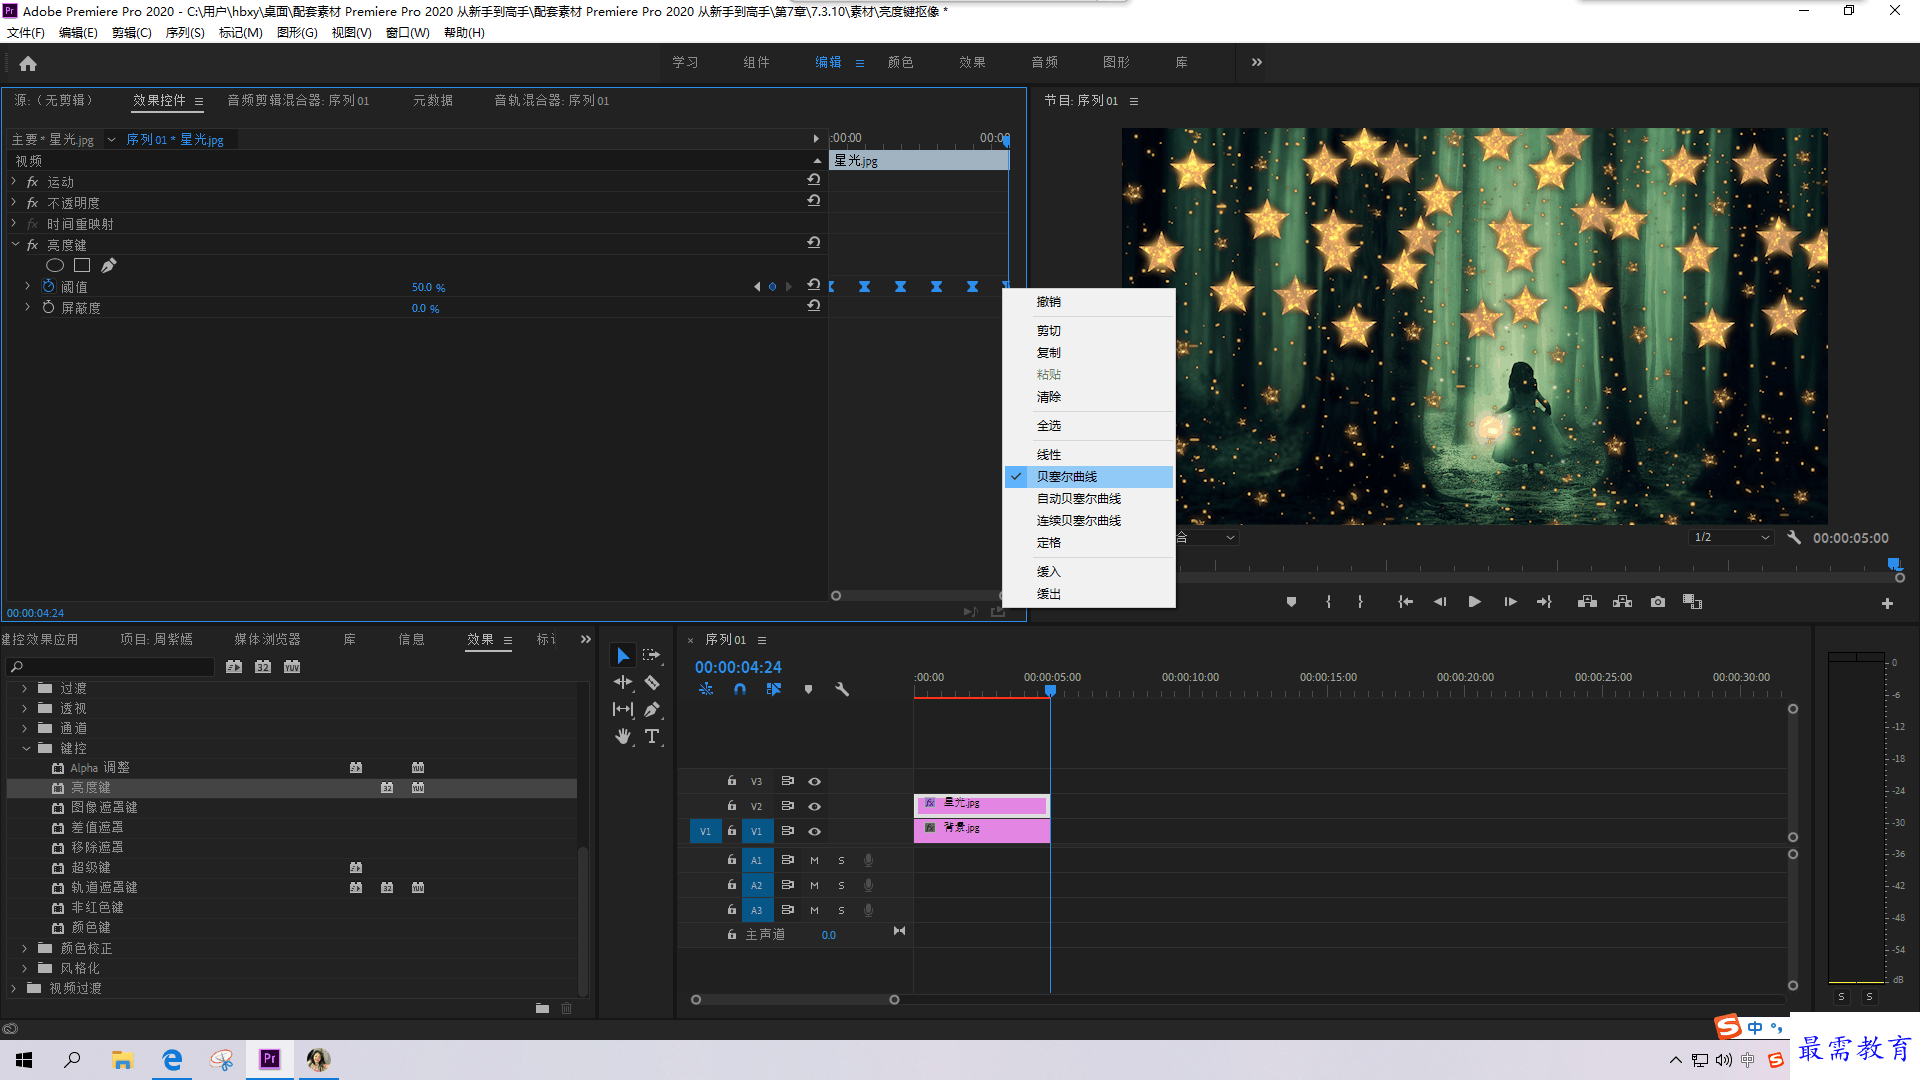Expand the 不透明度 effect properties

tap(14, 202)
